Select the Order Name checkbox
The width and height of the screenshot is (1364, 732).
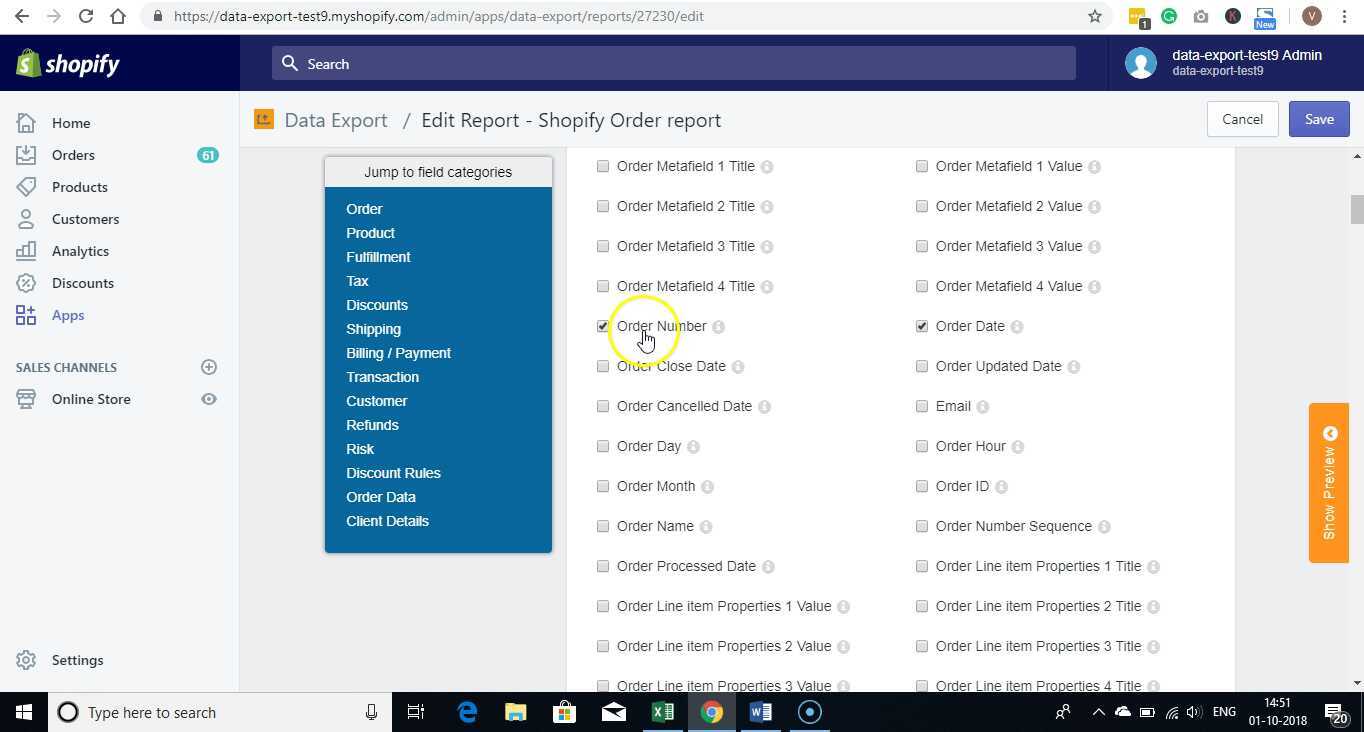603,526
